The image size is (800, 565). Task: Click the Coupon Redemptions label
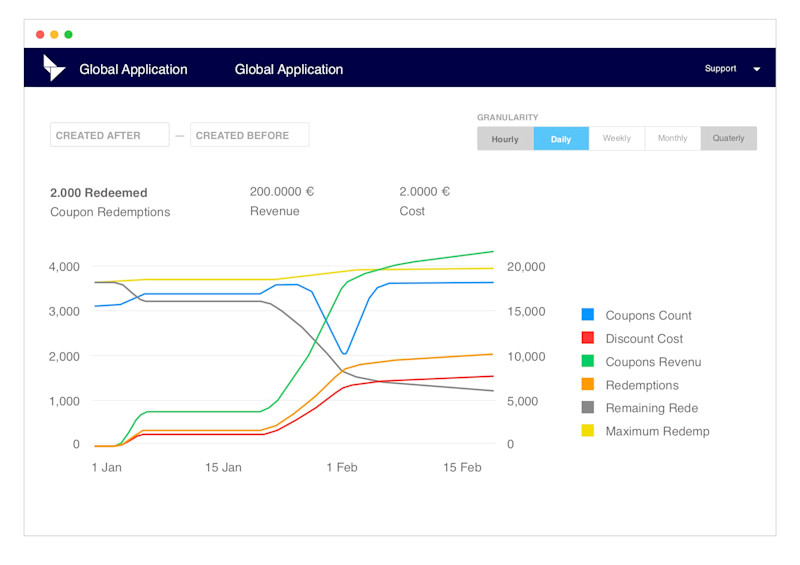click(110, 212)
